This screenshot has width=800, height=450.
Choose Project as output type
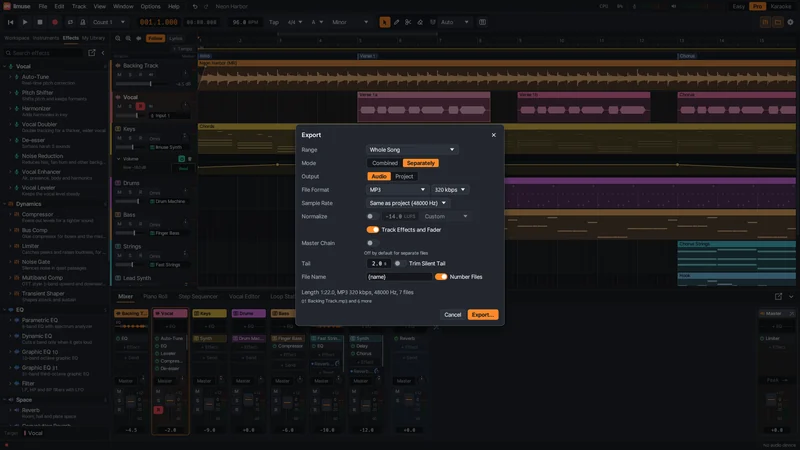(x=404, y=177)
